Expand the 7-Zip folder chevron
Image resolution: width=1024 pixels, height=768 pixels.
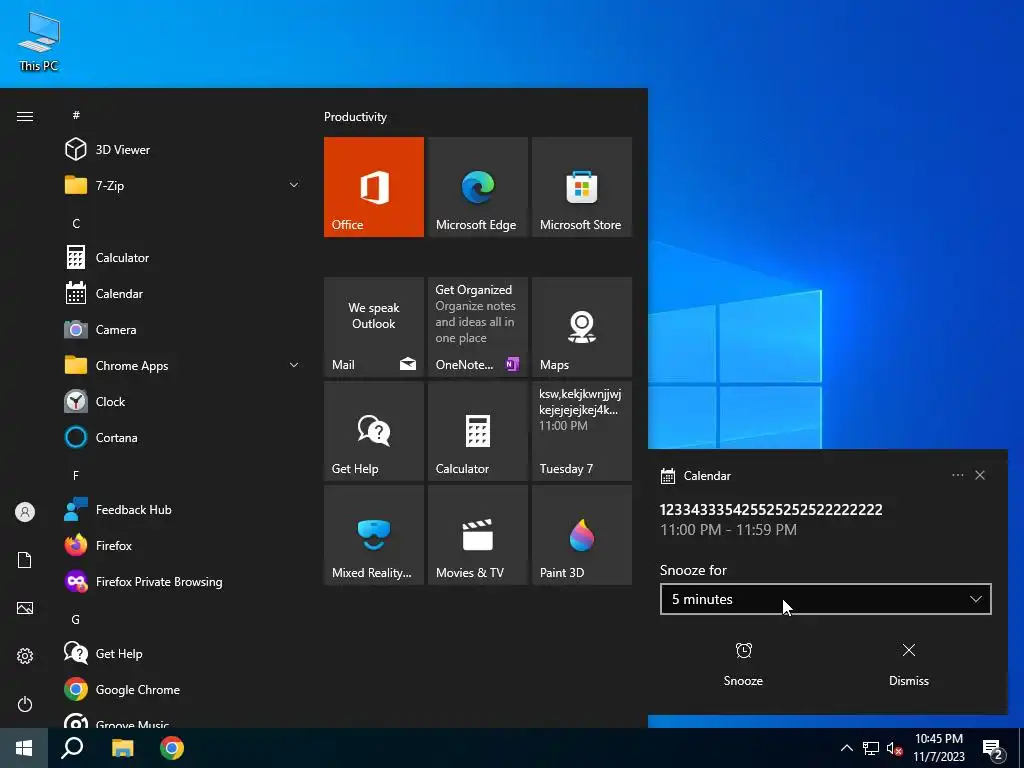(294, 185)
